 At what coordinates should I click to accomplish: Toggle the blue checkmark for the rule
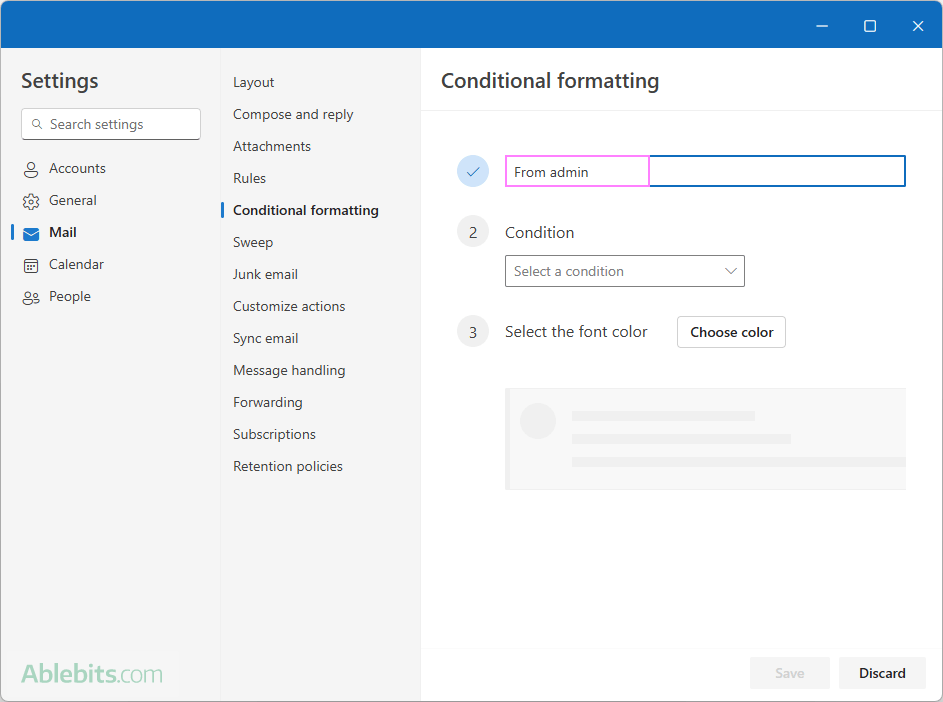pos(473,171)
